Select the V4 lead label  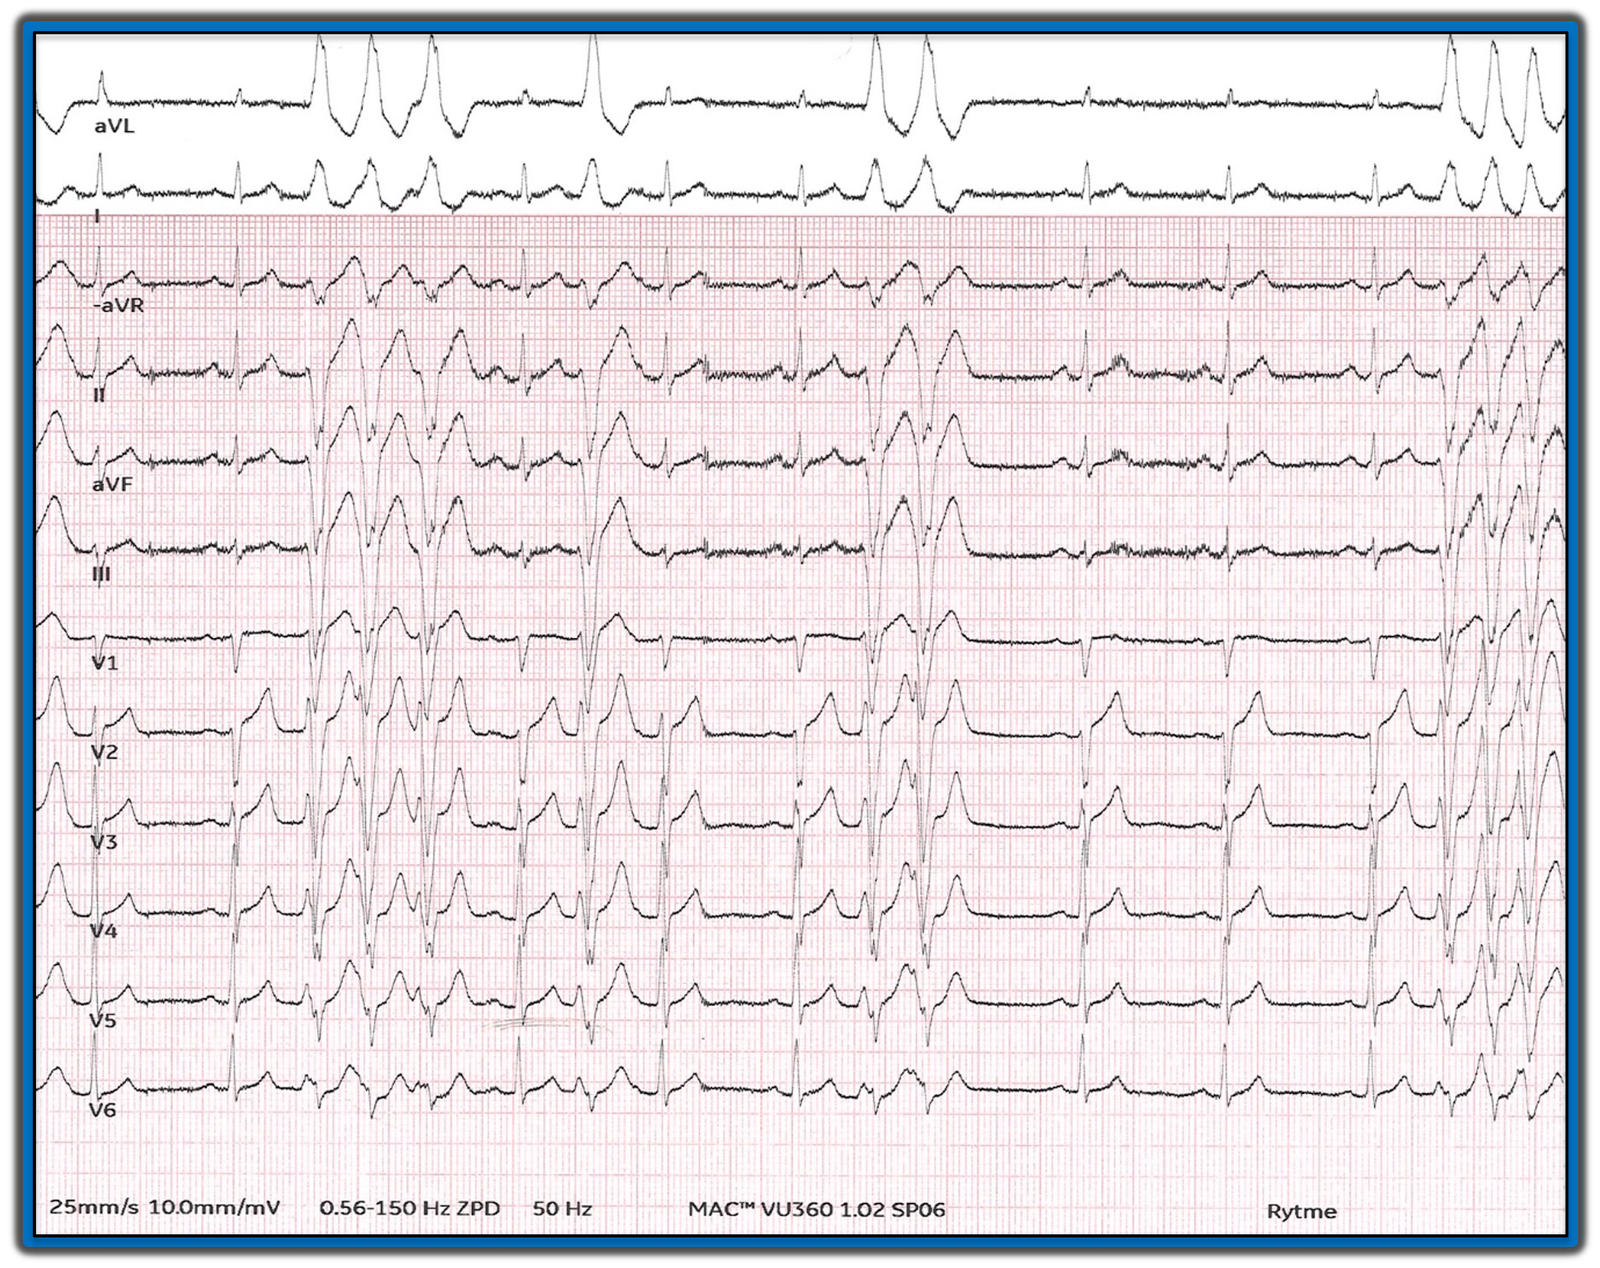pyautogui.click(x=104, y=931)
